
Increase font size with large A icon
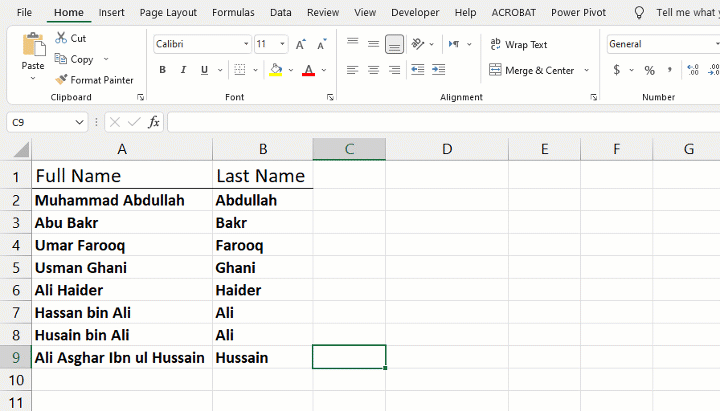click(x=301, y=44)
